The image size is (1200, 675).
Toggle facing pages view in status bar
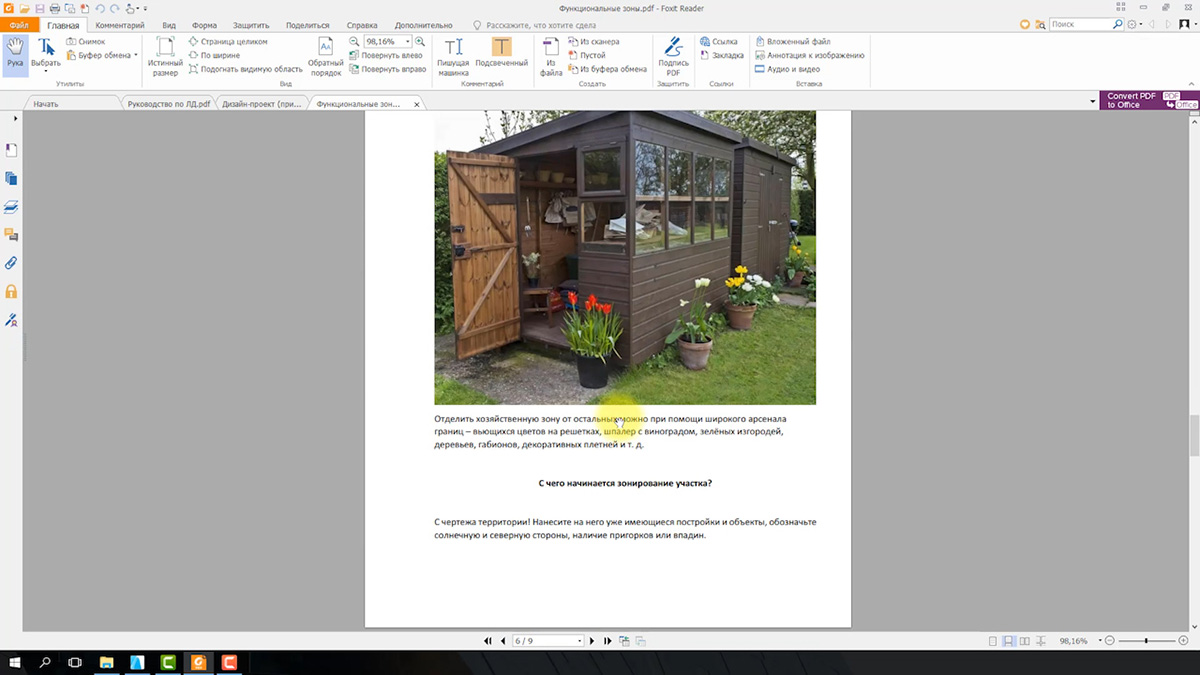coord(1025,641)
